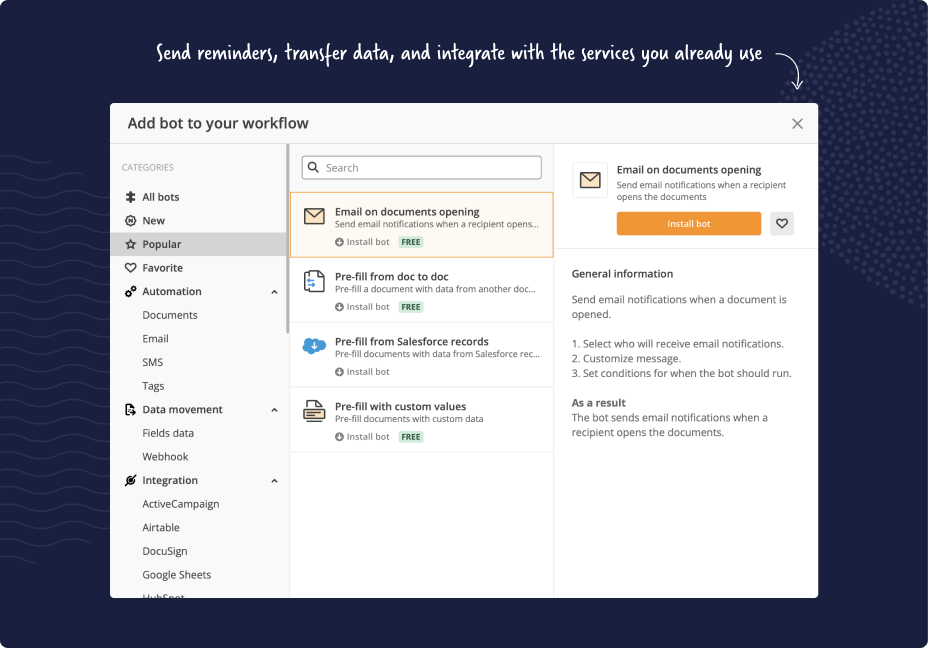Select DocuSign under Integration
This screenshot has height=649, width=928.
(164, 551)
